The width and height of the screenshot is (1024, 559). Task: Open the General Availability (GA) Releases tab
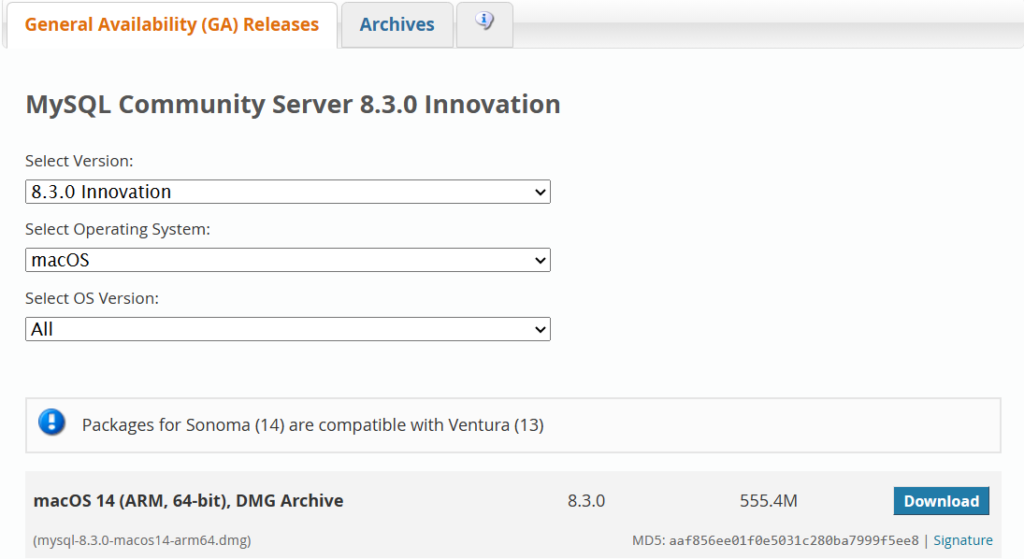point(172,25)
